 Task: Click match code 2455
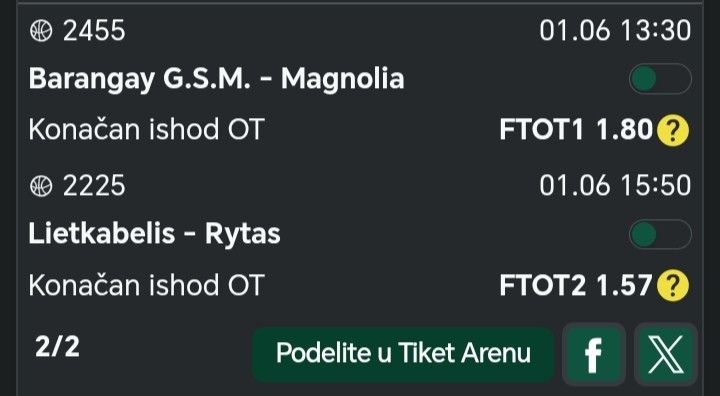pyautogui.click(x=94, y=31)
